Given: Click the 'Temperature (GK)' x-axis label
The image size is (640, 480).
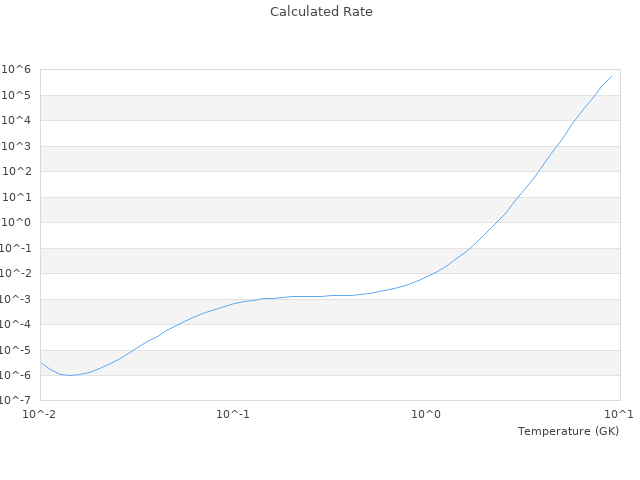Looking at the screenshot, I should pyautogui.click(x=568, y=431).
